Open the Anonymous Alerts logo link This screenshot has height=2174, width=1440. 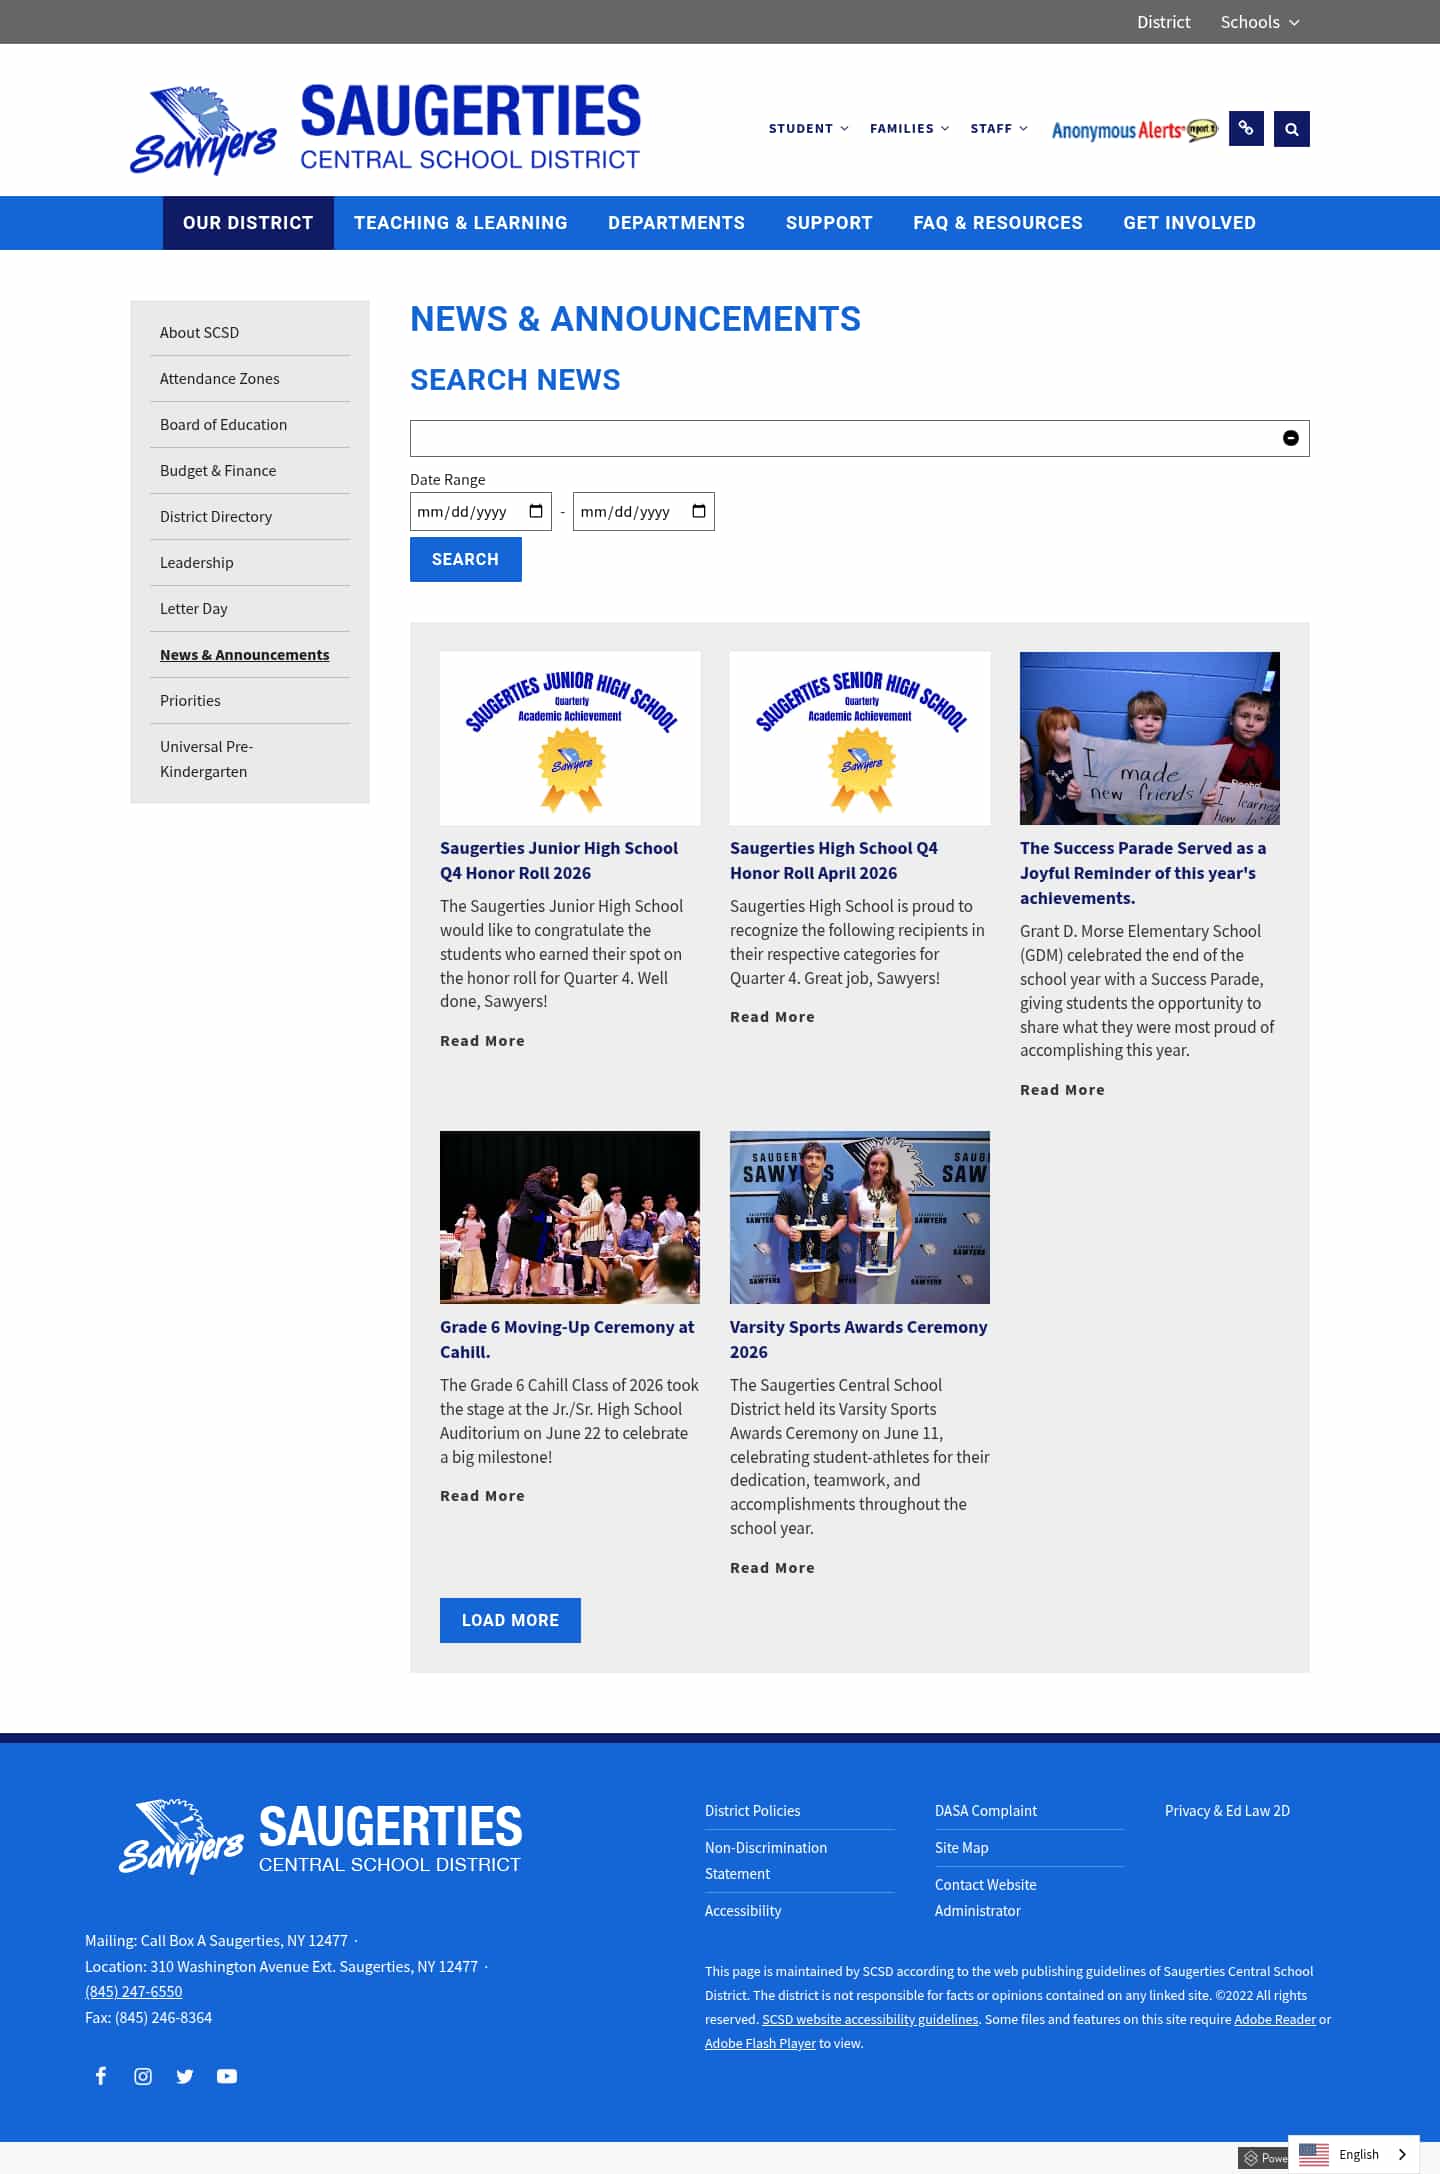click(1135, 130)
